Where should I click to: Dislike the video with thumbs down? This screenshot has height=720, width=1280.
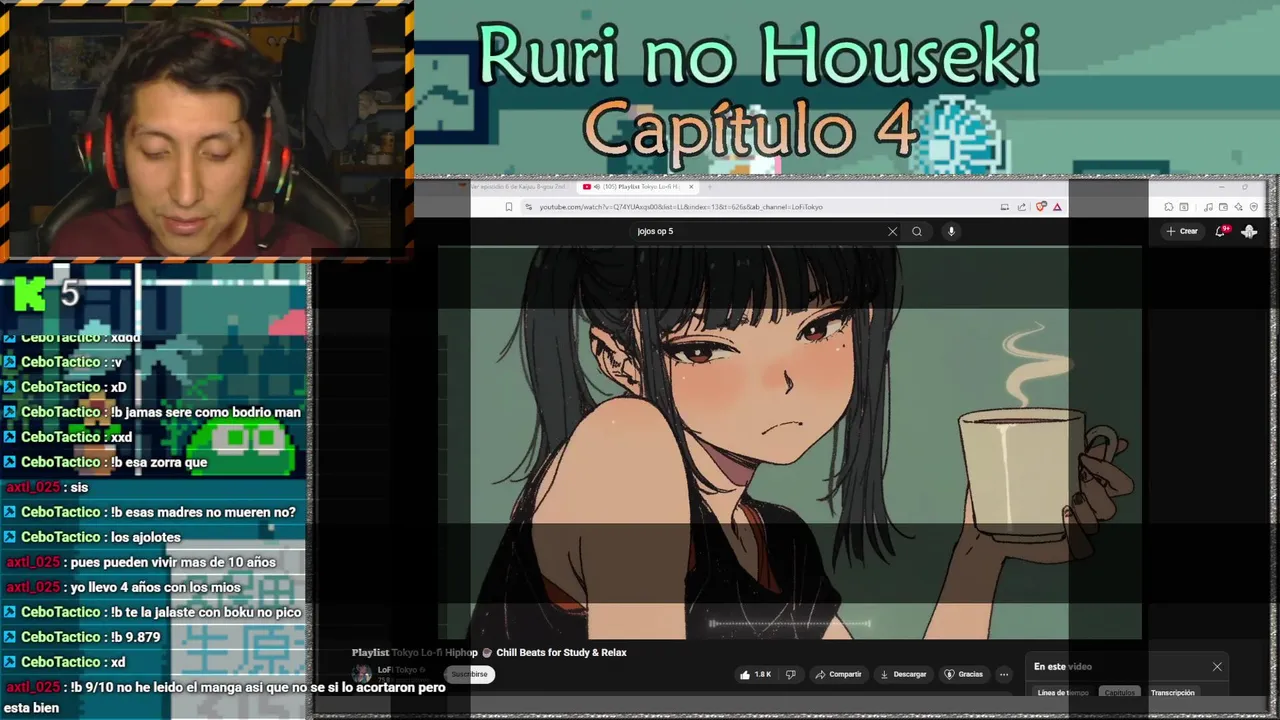click(790, 674)
